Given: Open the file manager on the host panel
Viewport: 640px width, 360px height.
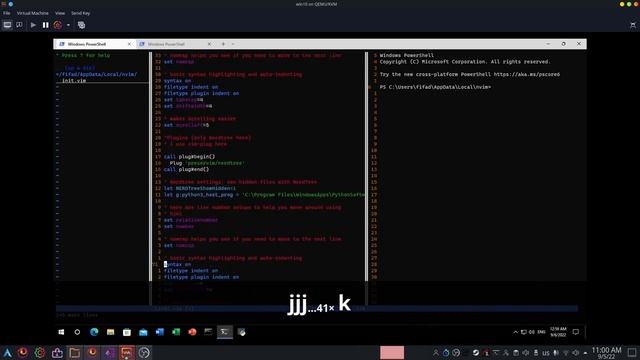Looking at the screenshot, I should [74, 353].
